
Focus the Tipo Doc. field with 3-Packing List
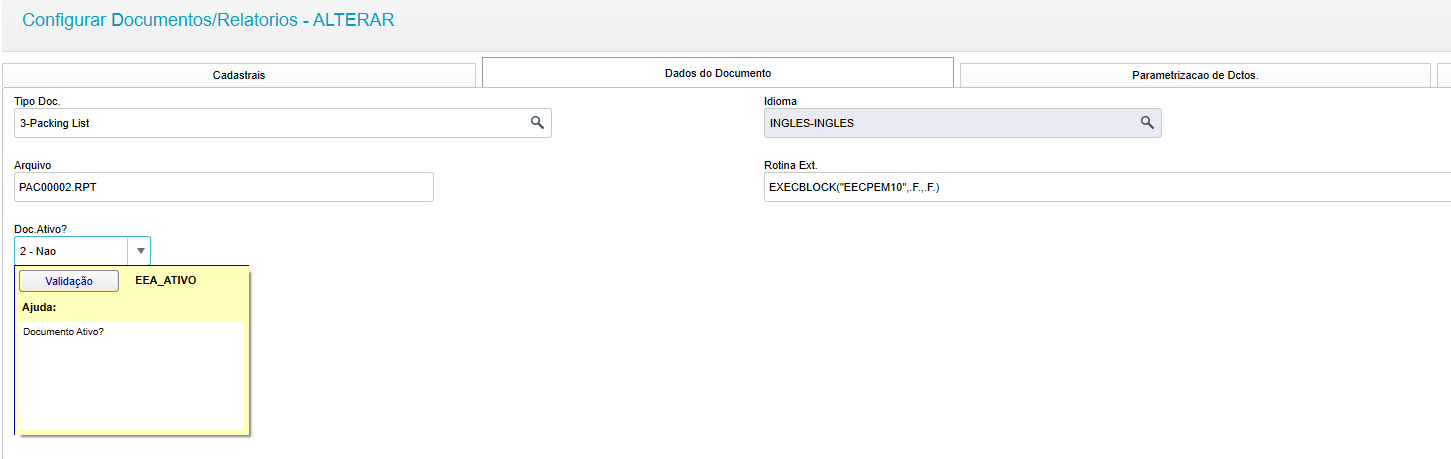[x=283, y=123]
